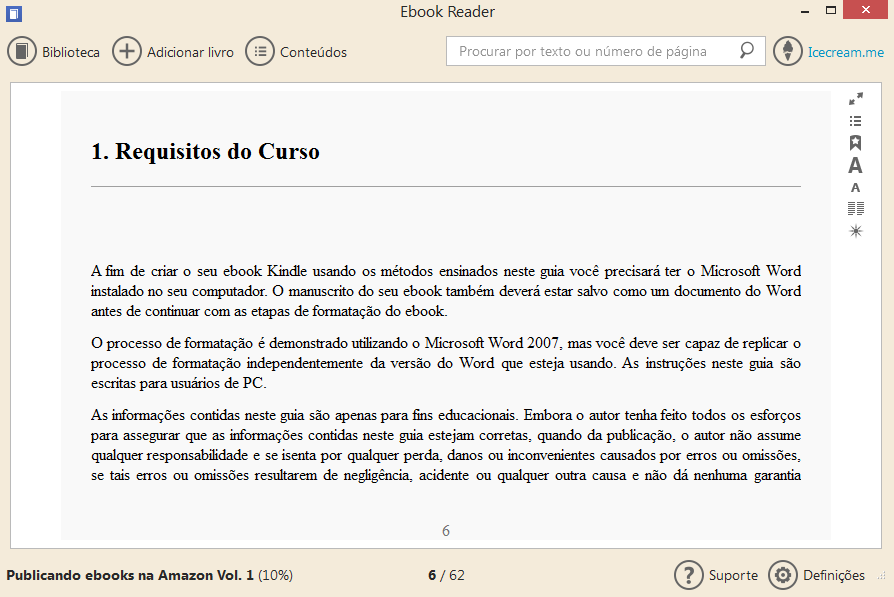The width and height of the screenshot is (894, 597).
Task: Click Adicionar livro to add a book
Action: tap(174, 52)
